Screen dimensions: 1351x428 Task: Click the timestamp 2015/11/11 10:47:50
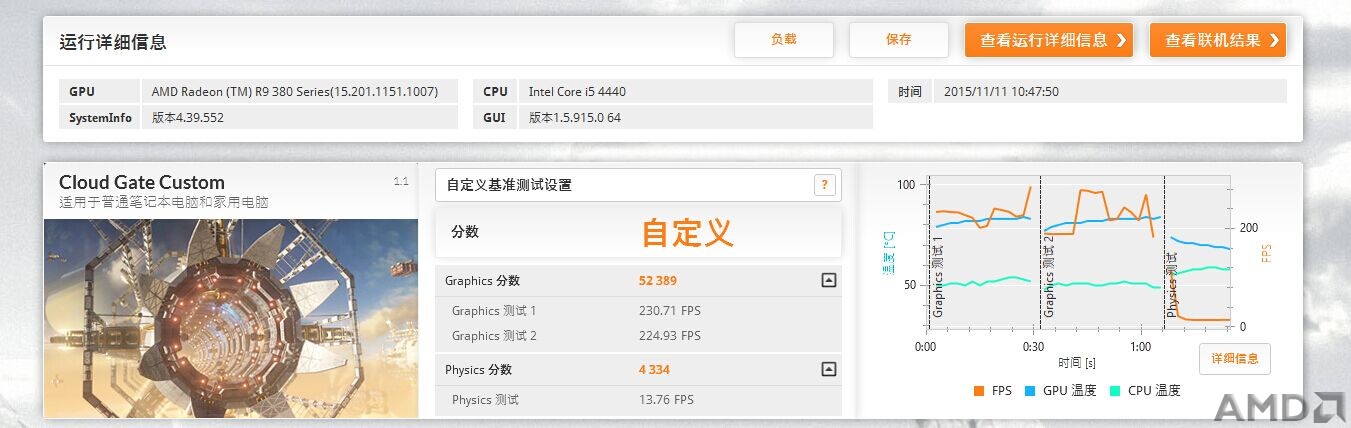point(1001,92)
